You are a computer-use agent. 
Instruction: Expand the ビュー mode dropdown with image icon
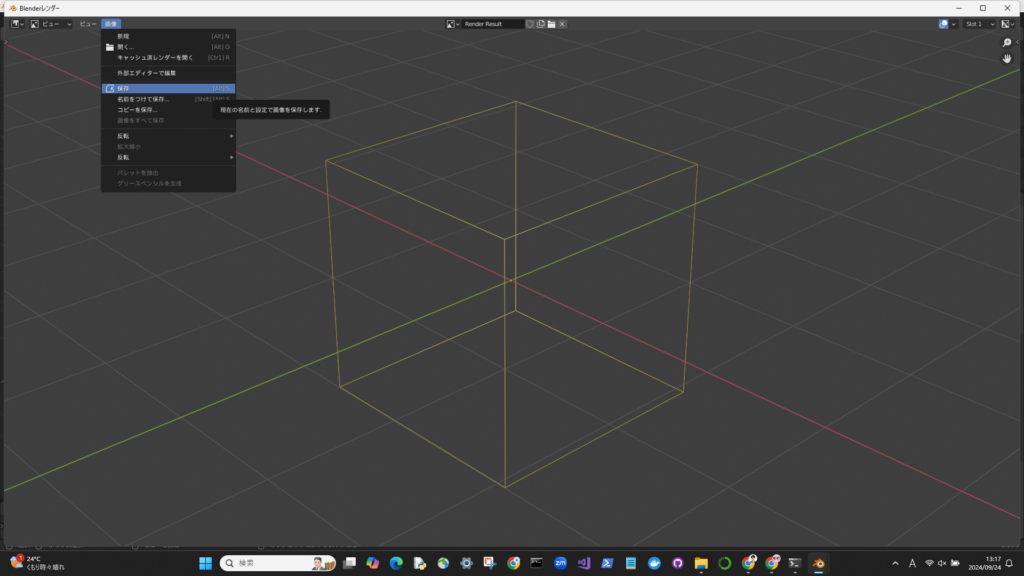point(50,23)
